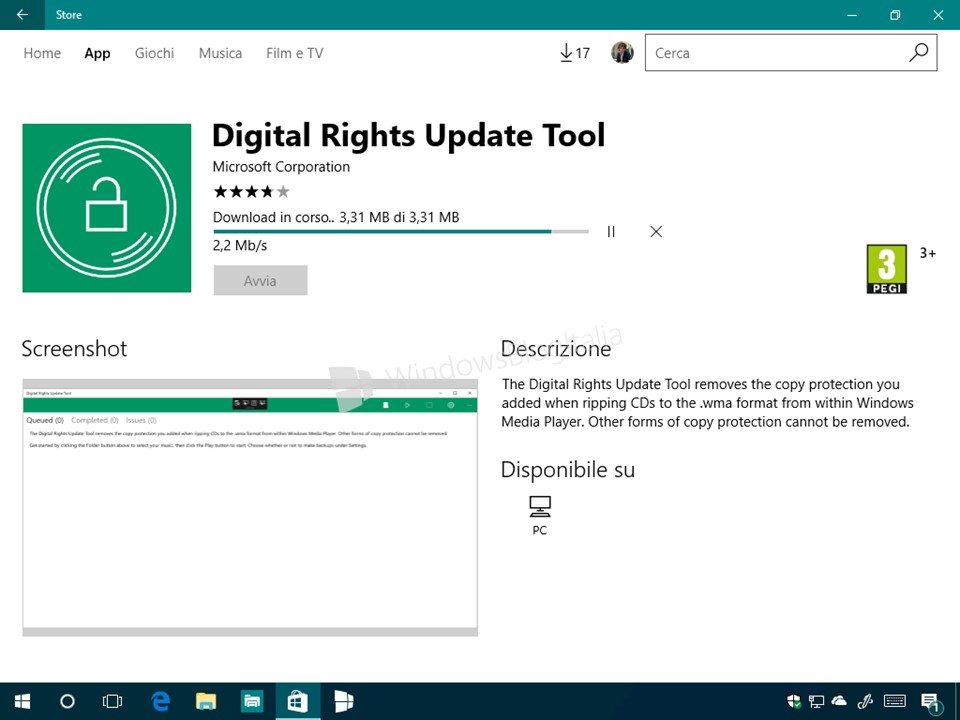This screenshot has height=720, width=960.
Task: Open the teal file manager app on taskbar
Action: pos(252,701)
